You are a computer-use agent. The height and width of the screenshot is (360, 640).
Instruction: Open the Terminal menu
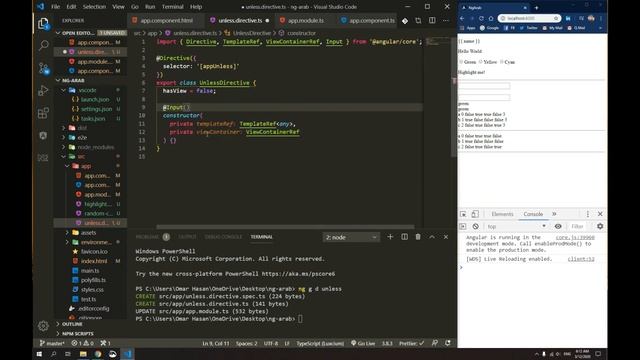pos(172,7)
